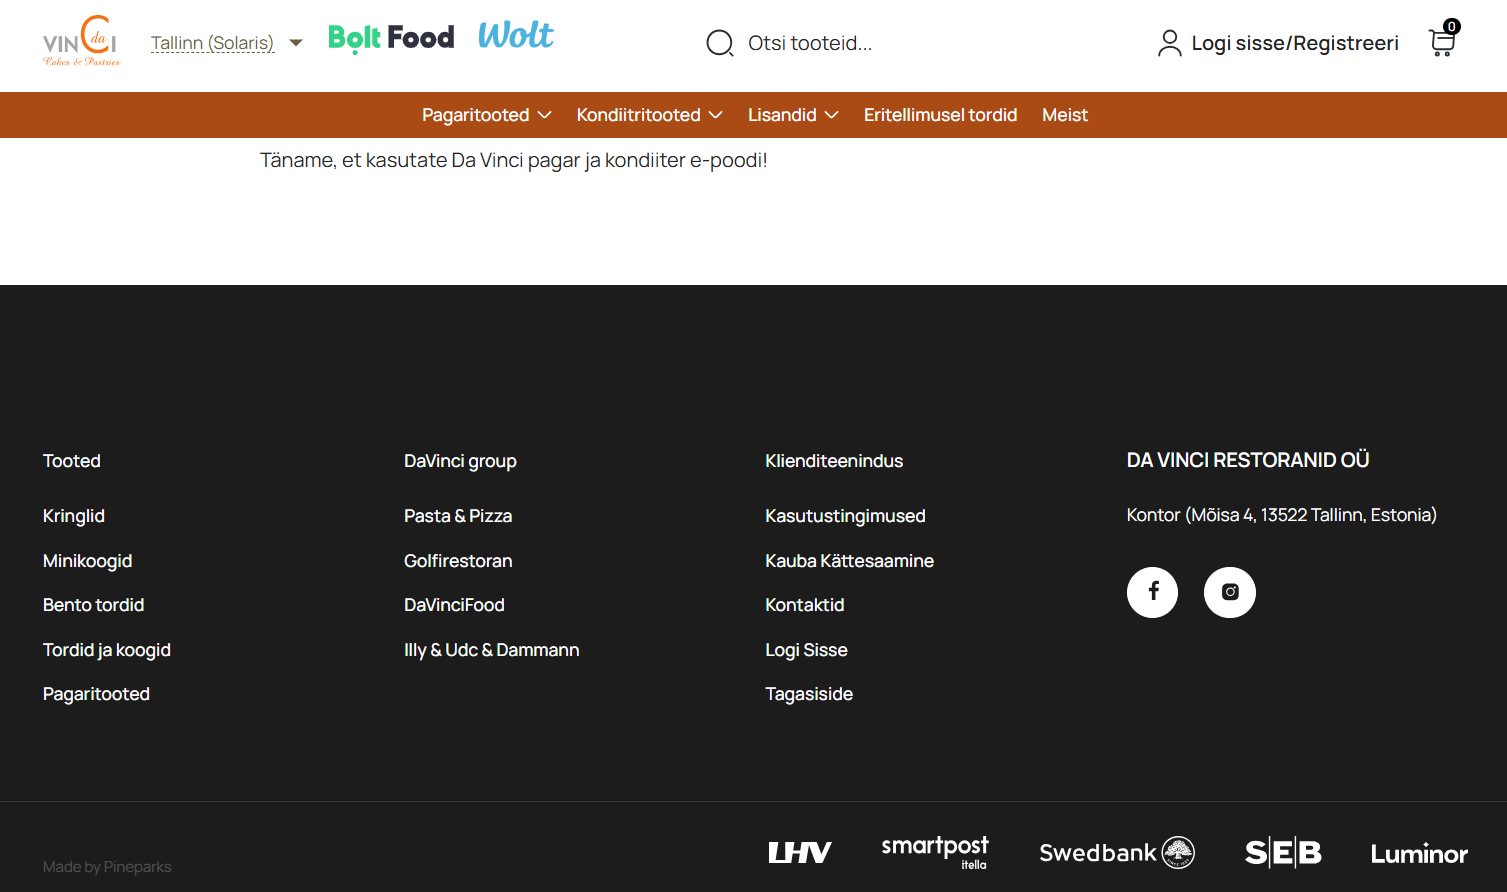This screenshot has width=1507, height=892.
Task: Open the Instagram page icon
Action: 1230,592
